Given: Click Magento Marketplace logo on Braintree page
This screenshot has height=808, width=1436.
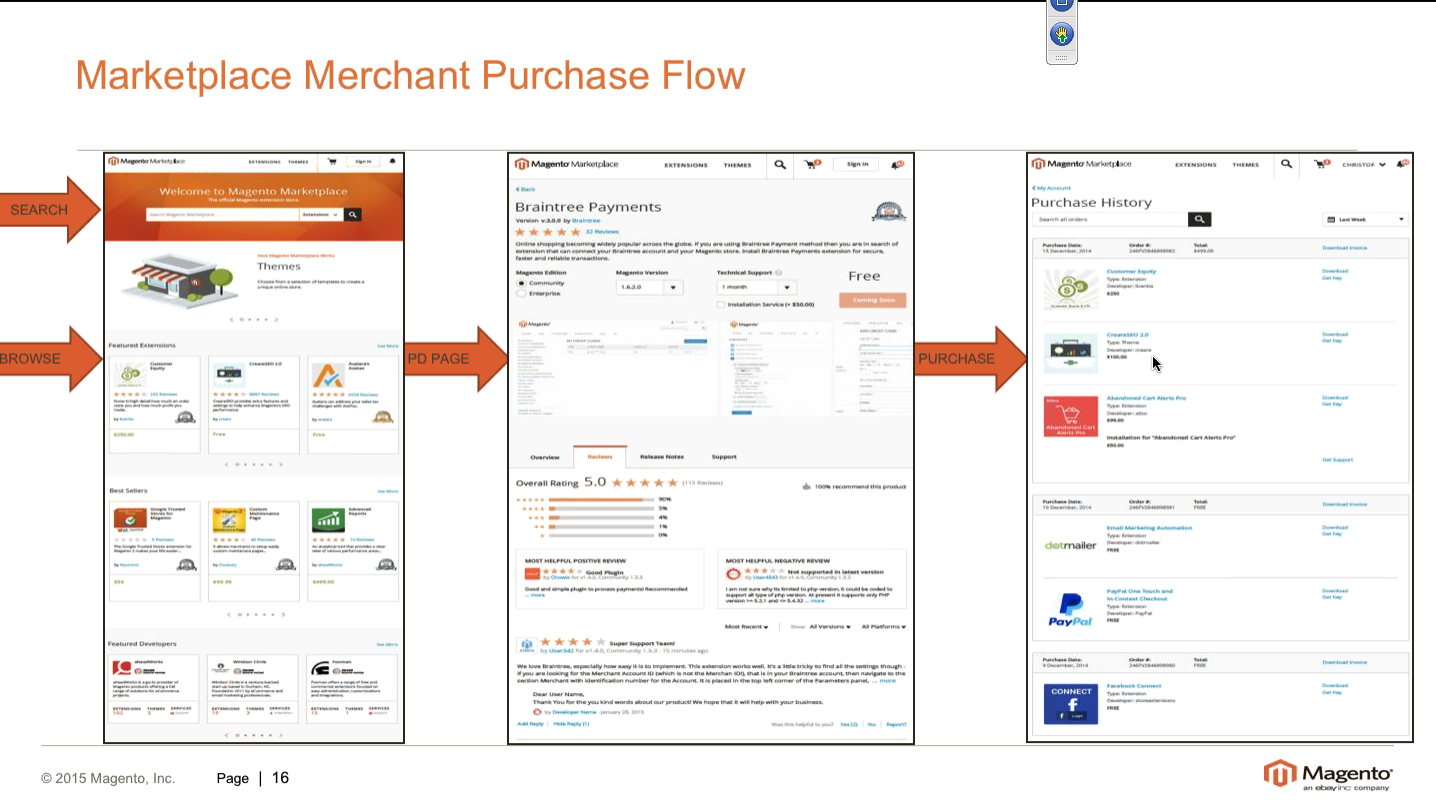Looking at the screenshot, I should (567, 164).
